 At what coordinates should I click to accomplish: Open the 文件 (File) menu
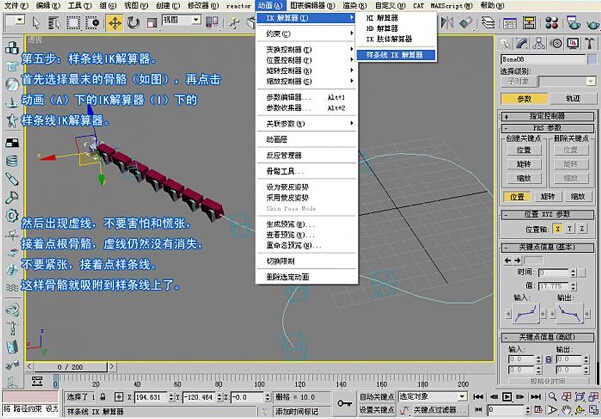coord(16,6)
